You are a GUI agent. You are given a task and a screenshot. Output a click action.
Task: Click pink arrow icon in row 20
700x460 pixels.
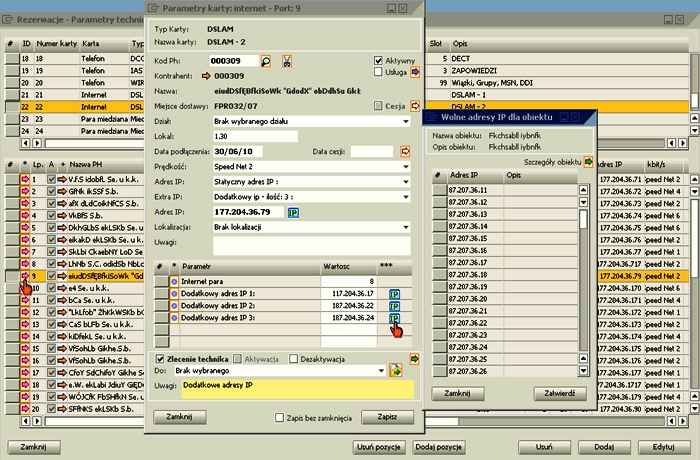click(x=25, y=409)
